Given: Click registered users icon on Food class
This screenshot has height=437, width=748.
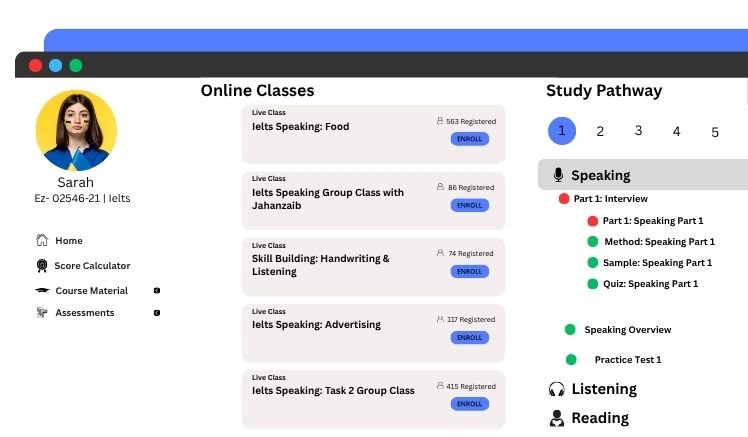Looking at the screenshot, I should 440,121.
